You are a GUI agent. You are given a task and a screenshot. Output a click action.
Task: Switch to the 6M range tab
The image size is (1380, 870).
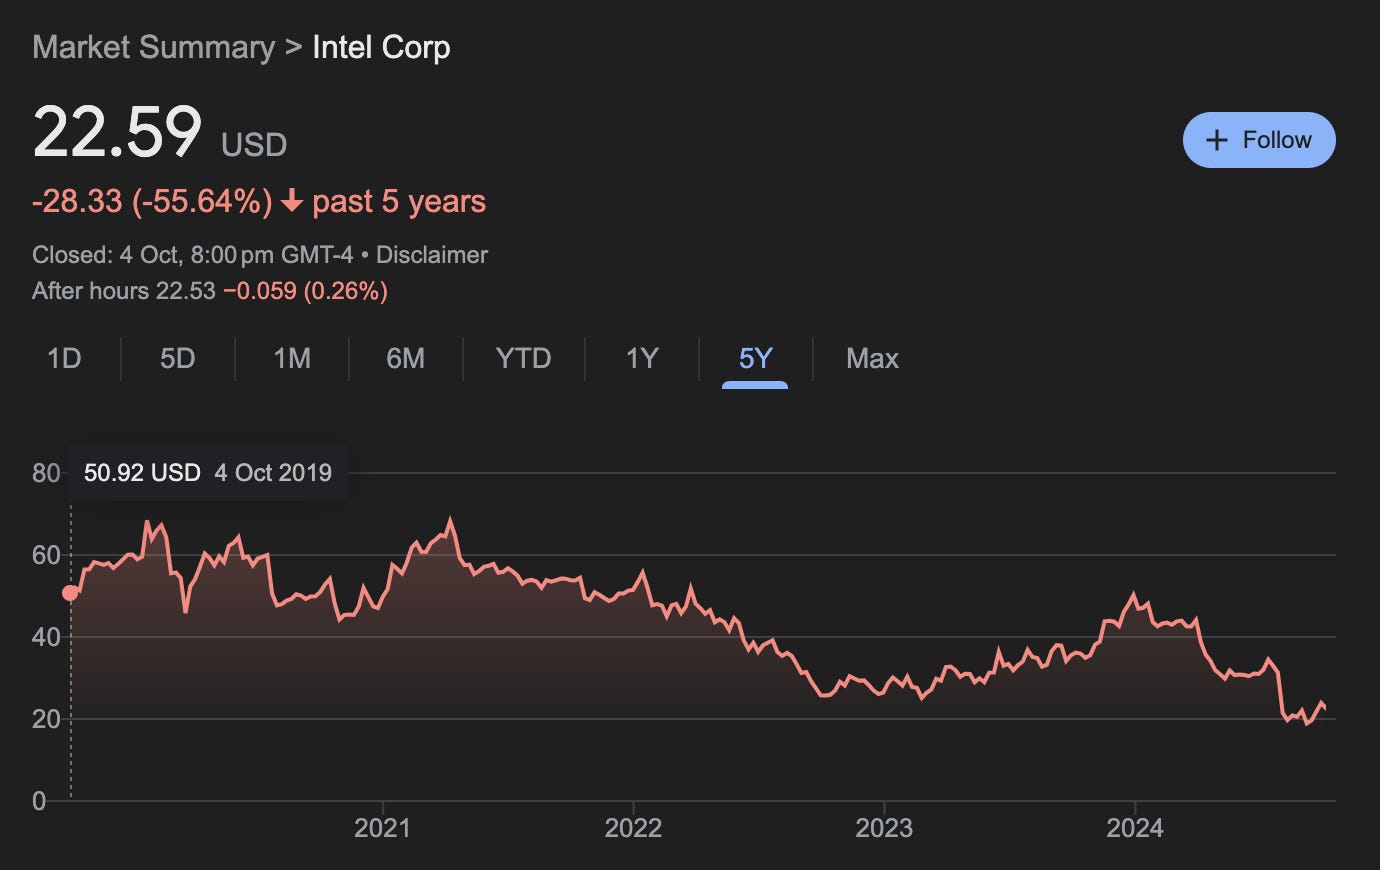pos(406,358)
